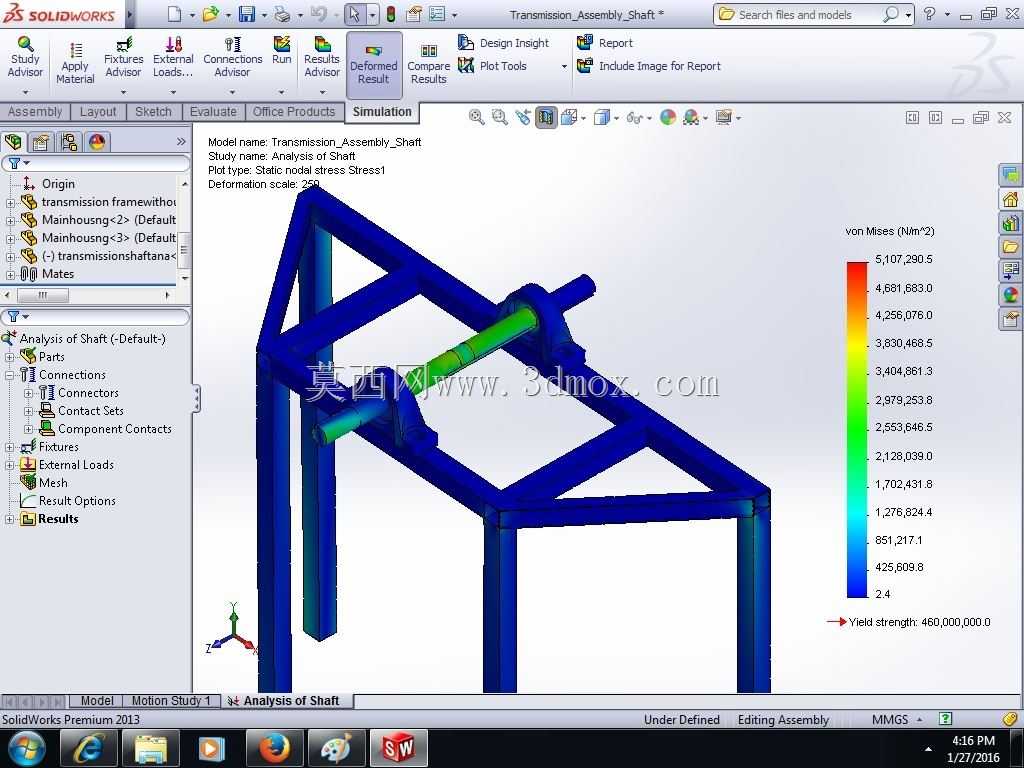Viewport: 1024px width, 768px height.
Task: Expand panel tabs with double chevron
Action: pyautogui.click(x=181, y=141)
